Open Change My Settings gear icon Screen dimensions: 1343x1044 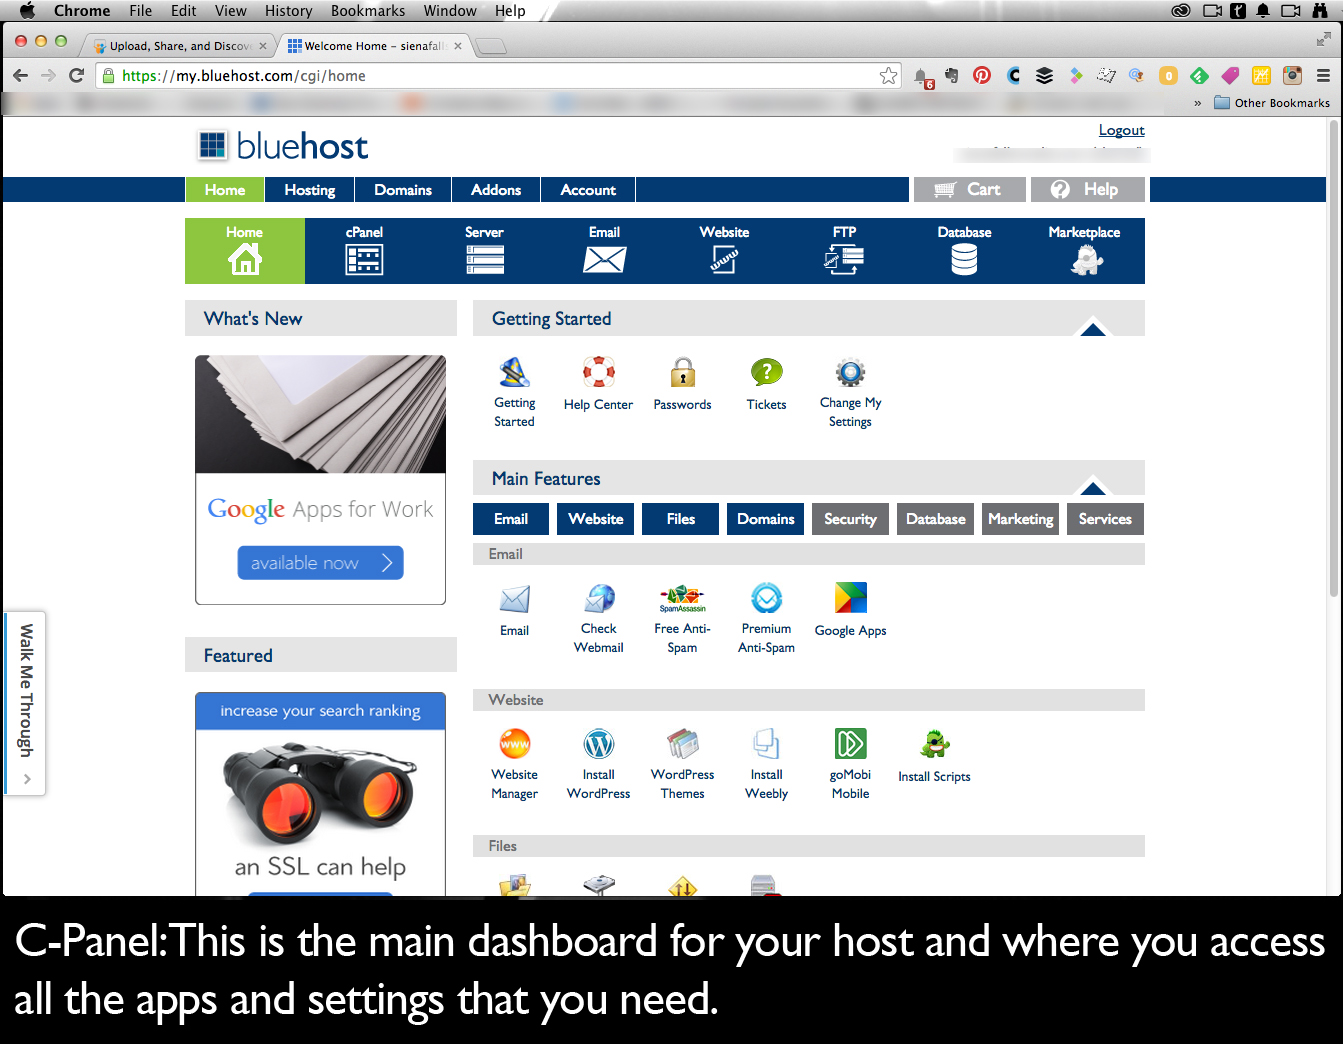coord(850,373)
